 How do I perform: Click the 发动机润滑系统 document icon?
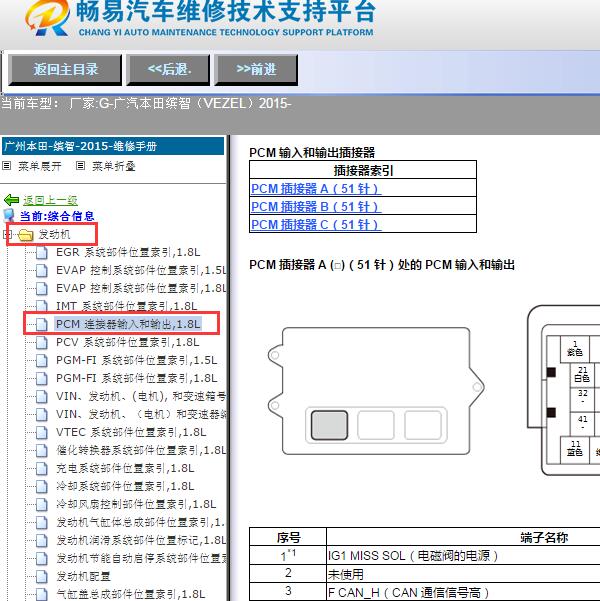pyautogui.click(x=41, y=541)
